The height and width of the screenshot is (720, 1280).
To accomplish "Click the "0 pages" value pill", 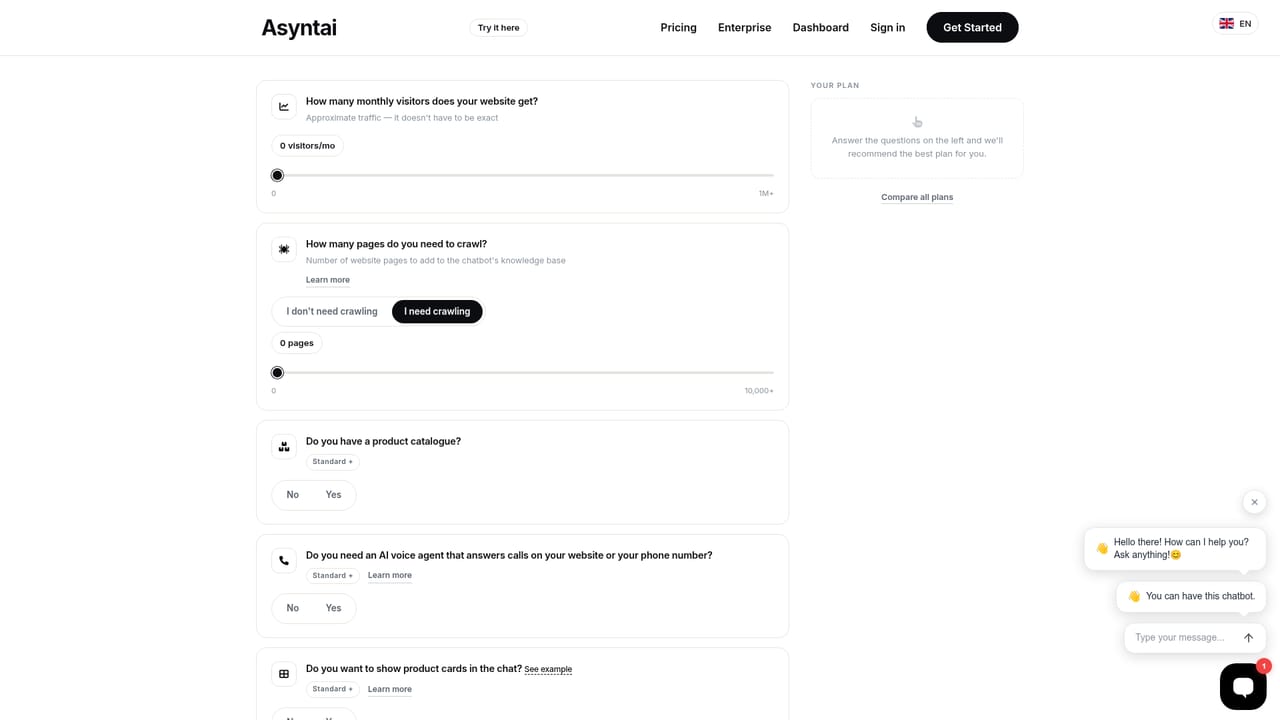I will pyautogui.click(x=297, y=343).
